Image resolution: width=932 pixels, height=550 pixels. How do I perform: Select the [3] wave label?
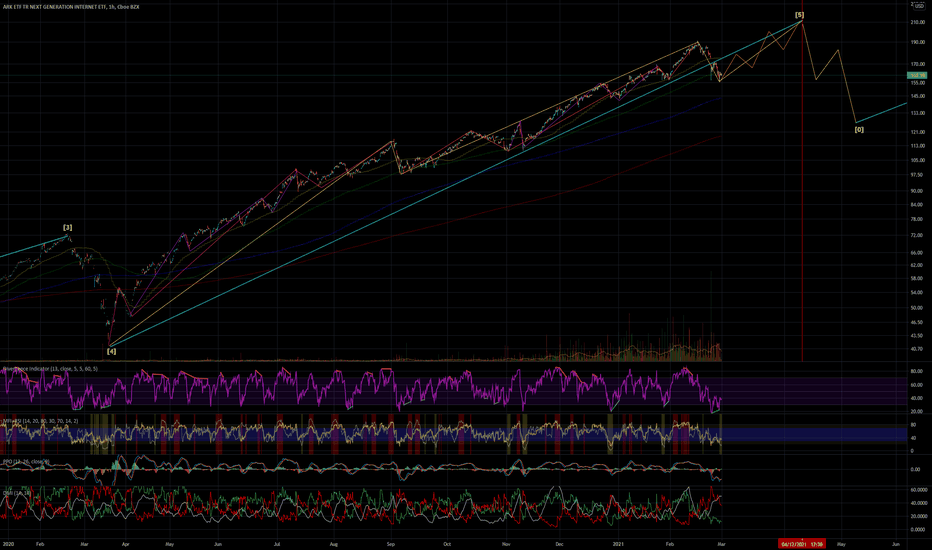click(68, 228)
